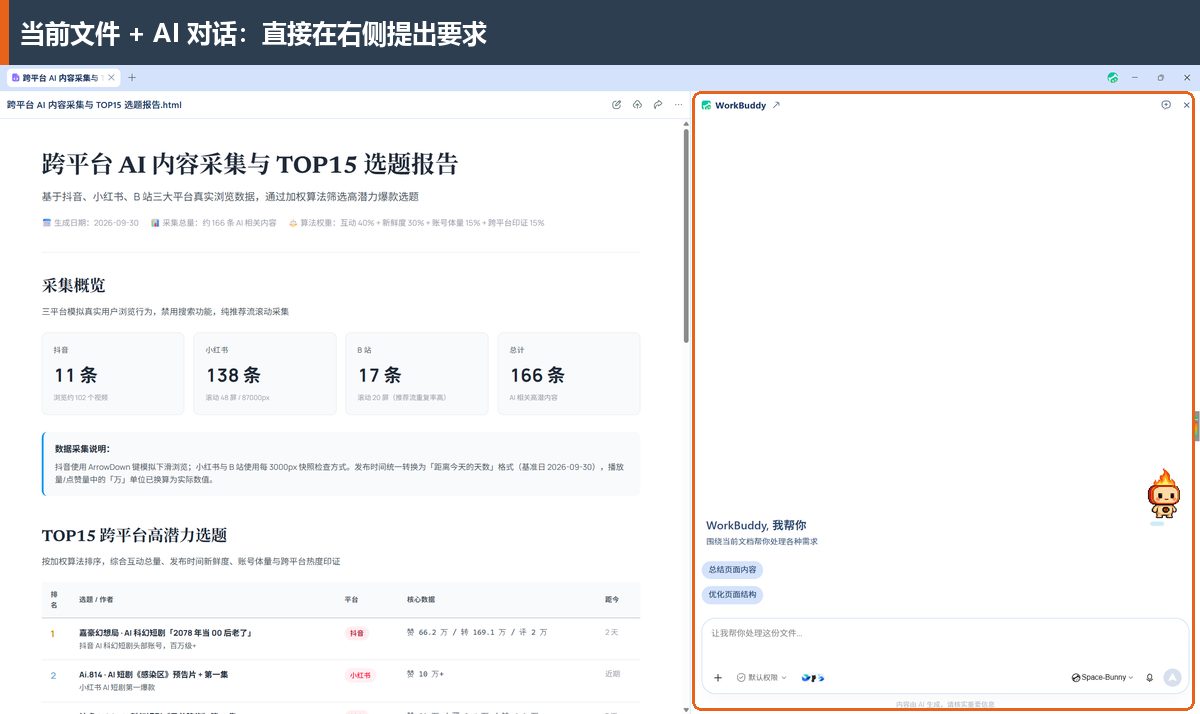This screenshot has height=714, width=1200.
Task: Click the Ai.814 AI 短剧《感染区》 topic title
Action: coord(153,674)
